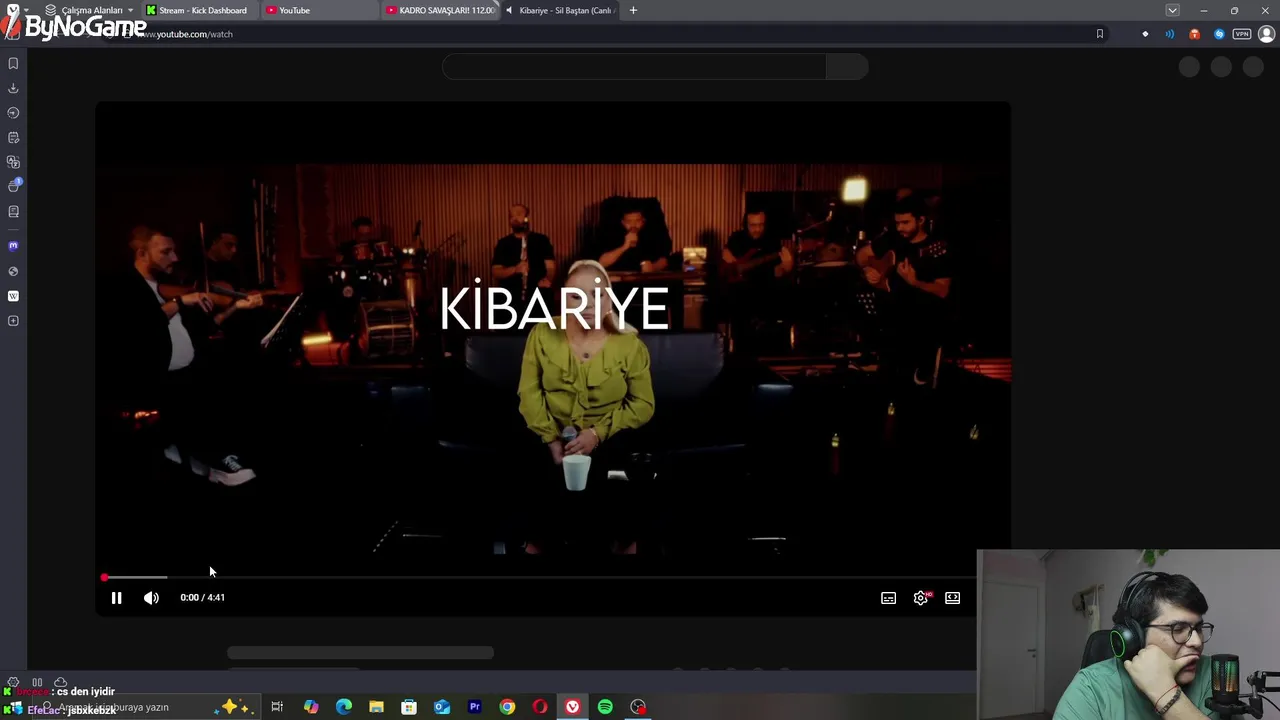Open Vivaldi browser from taskbar
Screen dimensions: 1280x720
pyautogui.click(x=572, y=708)
